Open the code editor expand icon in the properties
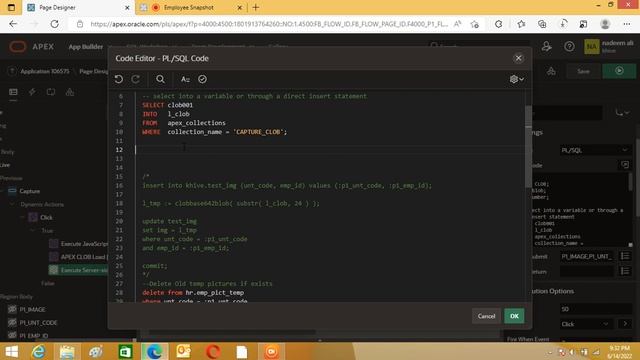Image resolution: width=640 pixels, height=360 pixels. click(625, 165)
